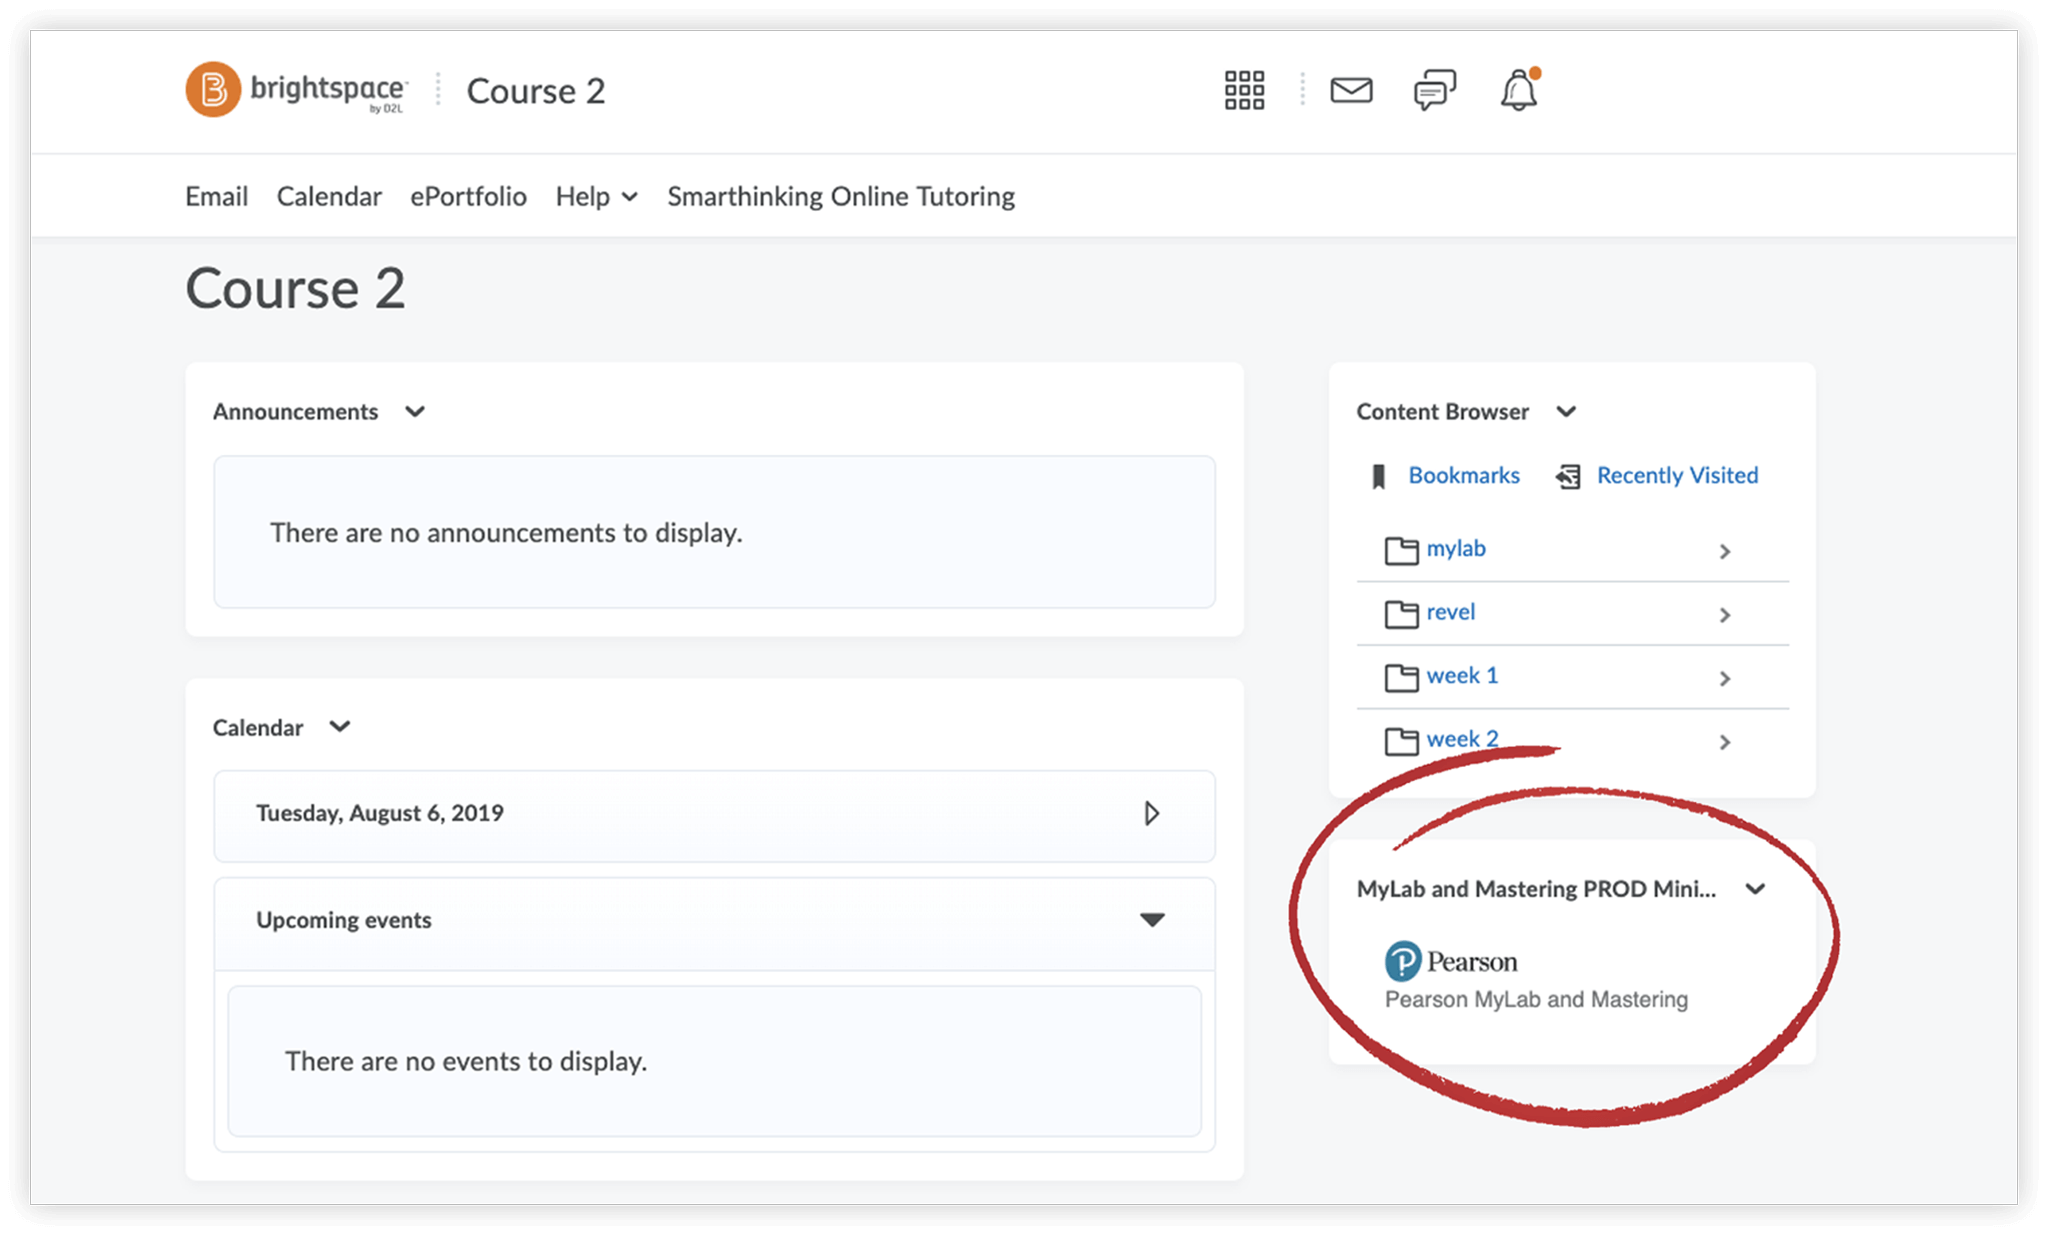This screenshot has height=1235, width=2048.
Task: Expand the week 1 folder arrow
Action: (1724, 678)
